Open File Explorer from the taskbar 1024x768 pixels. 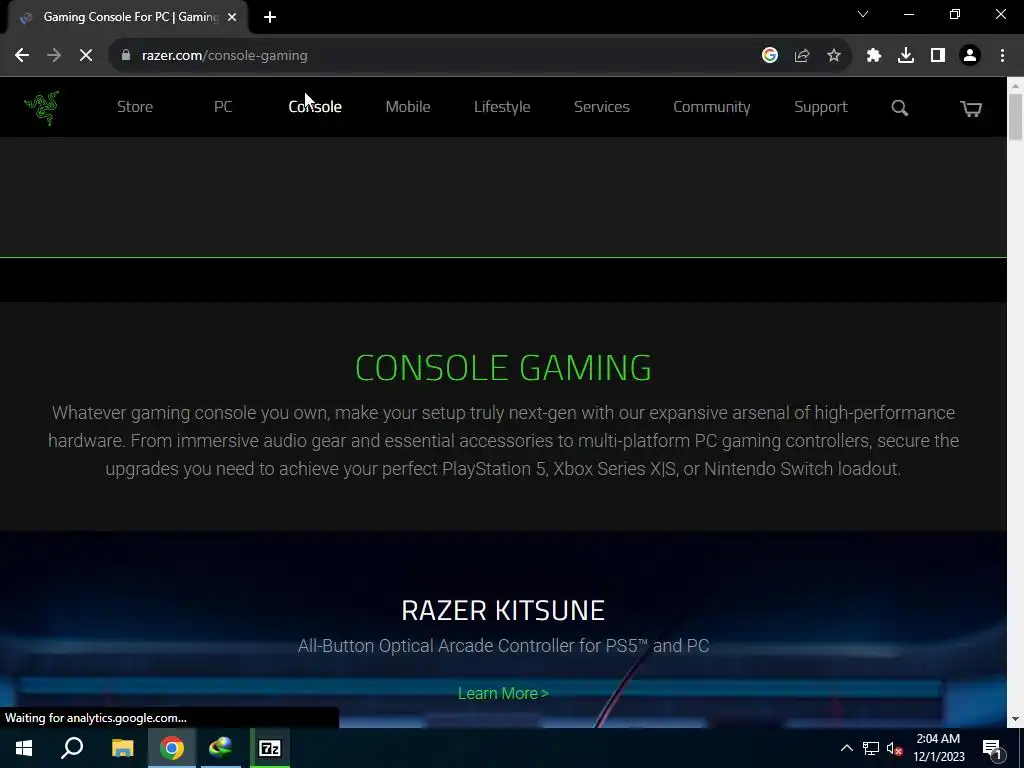[x=122, y=748]
